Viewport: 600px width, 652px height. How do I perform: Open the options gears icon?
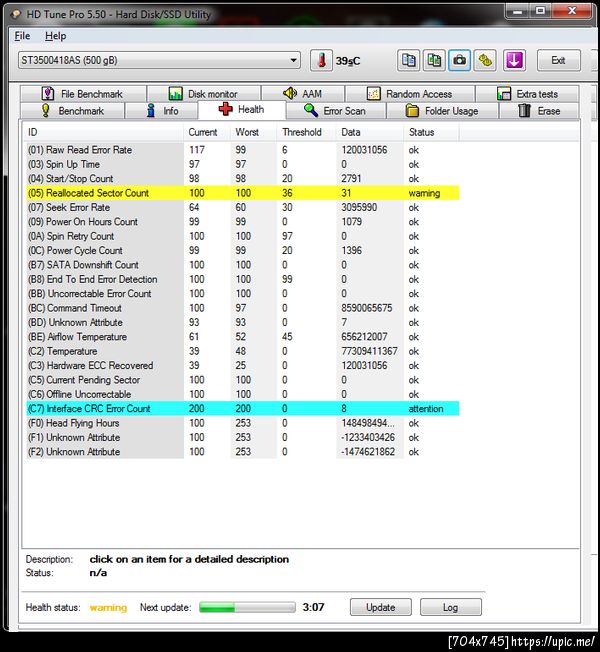point(485,61)
